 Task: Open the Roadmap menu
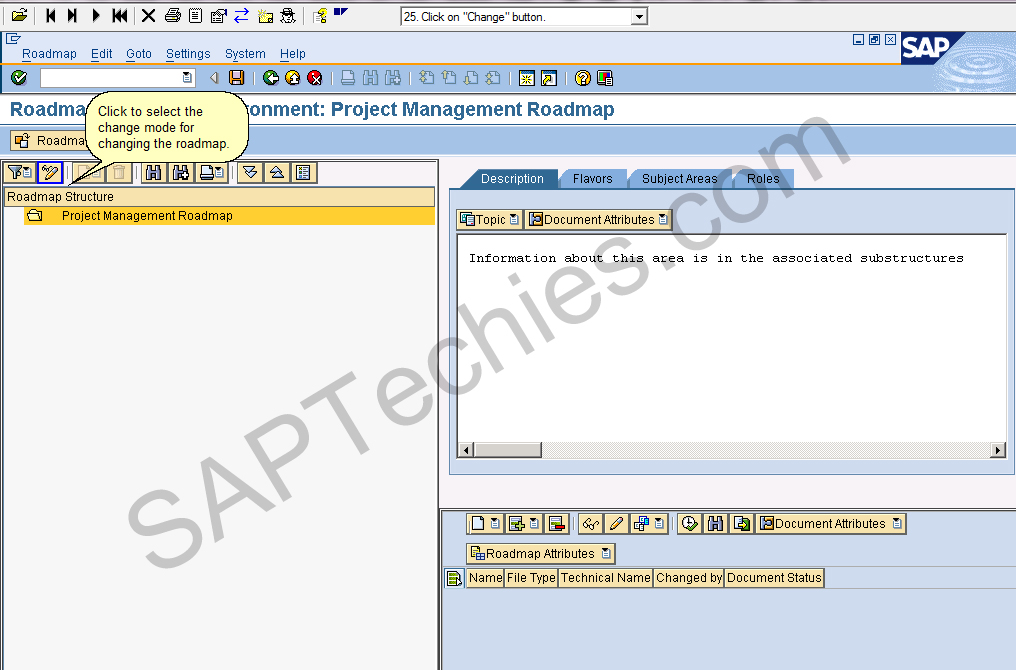[x=49, y=54]
